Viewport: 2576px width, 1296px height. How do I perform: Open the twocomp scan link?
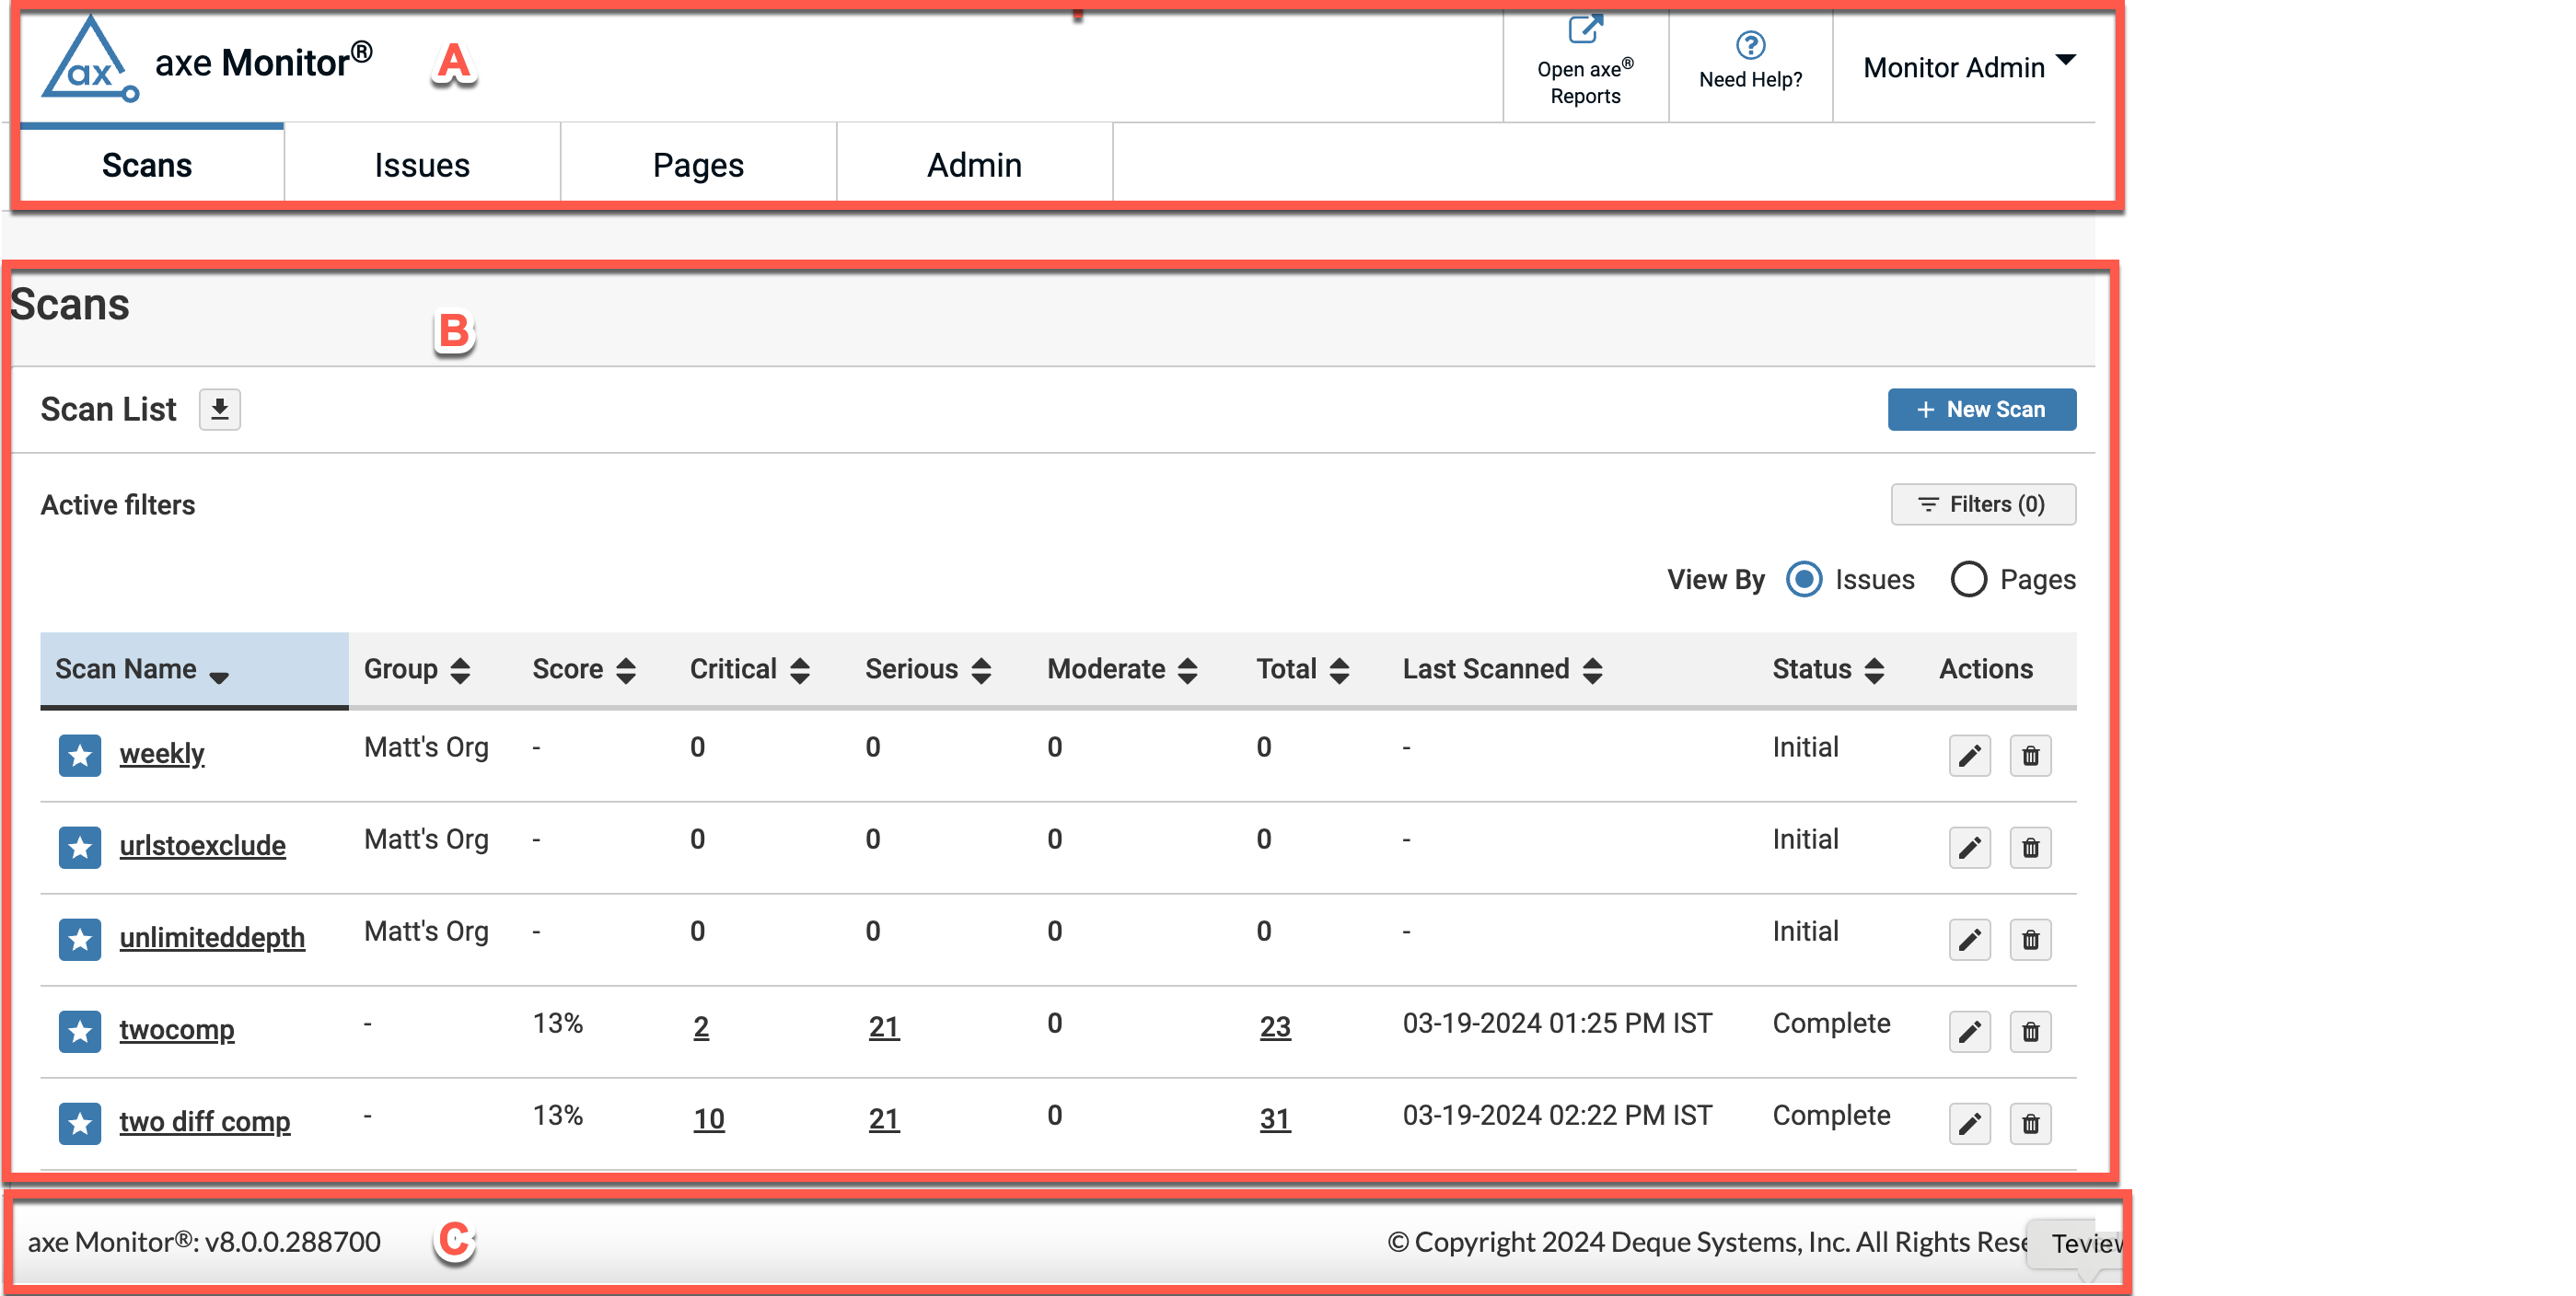coord(177,1029)
